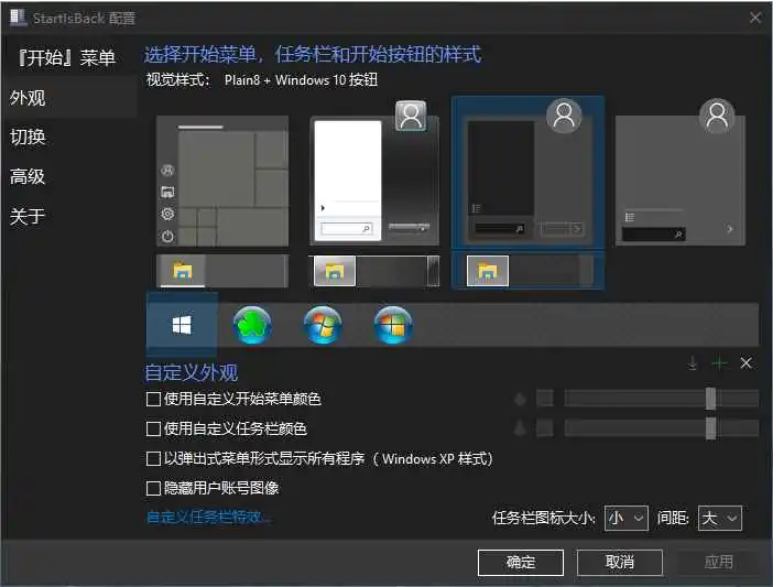Viewport: 776px width, 587px height.
Task: Check 隐藏用户账号图像 option
Action: point(153,489)
